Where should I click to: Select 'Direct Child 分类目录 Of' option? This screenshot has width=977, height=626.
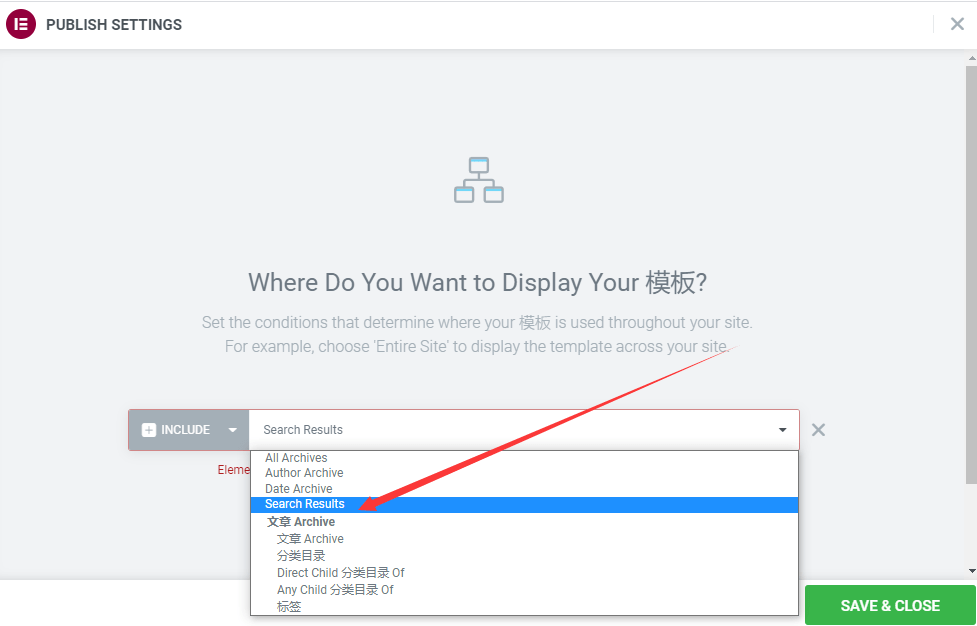click(342, 572)
